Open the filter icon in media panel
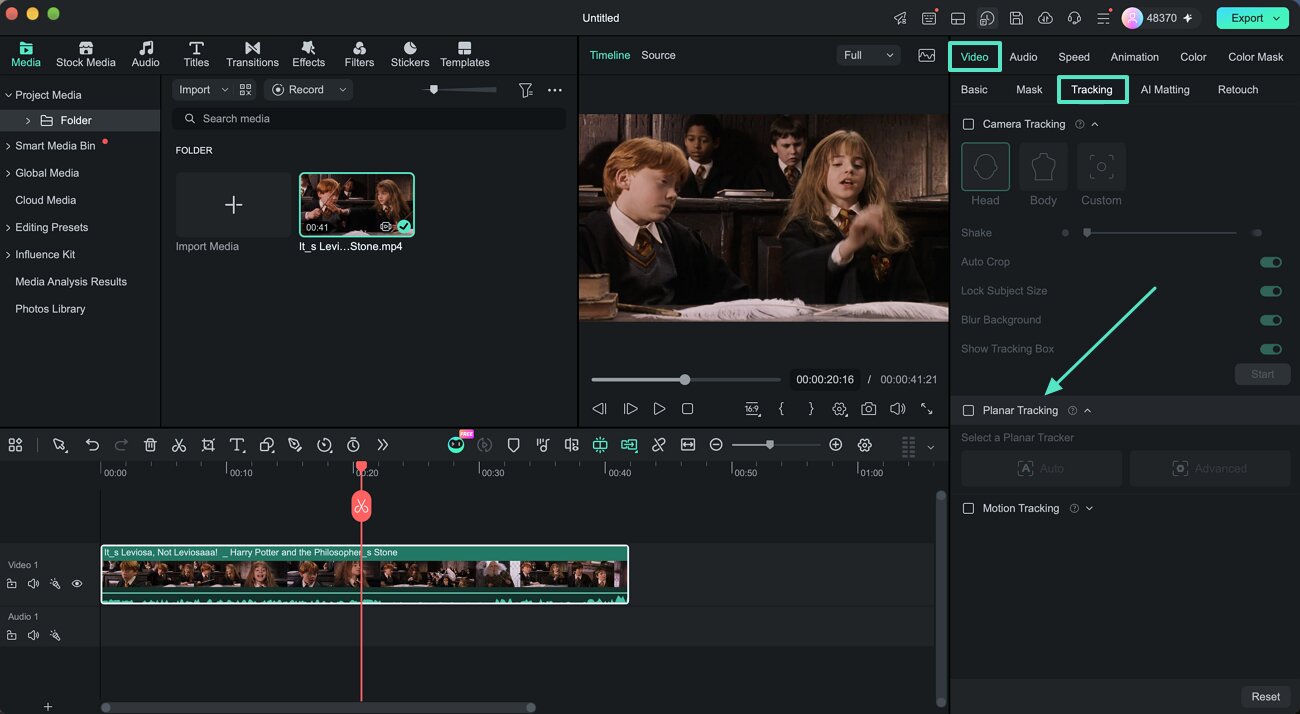Screen dimensions: 1300x714 pyautogui.click(x=526, y=90)
